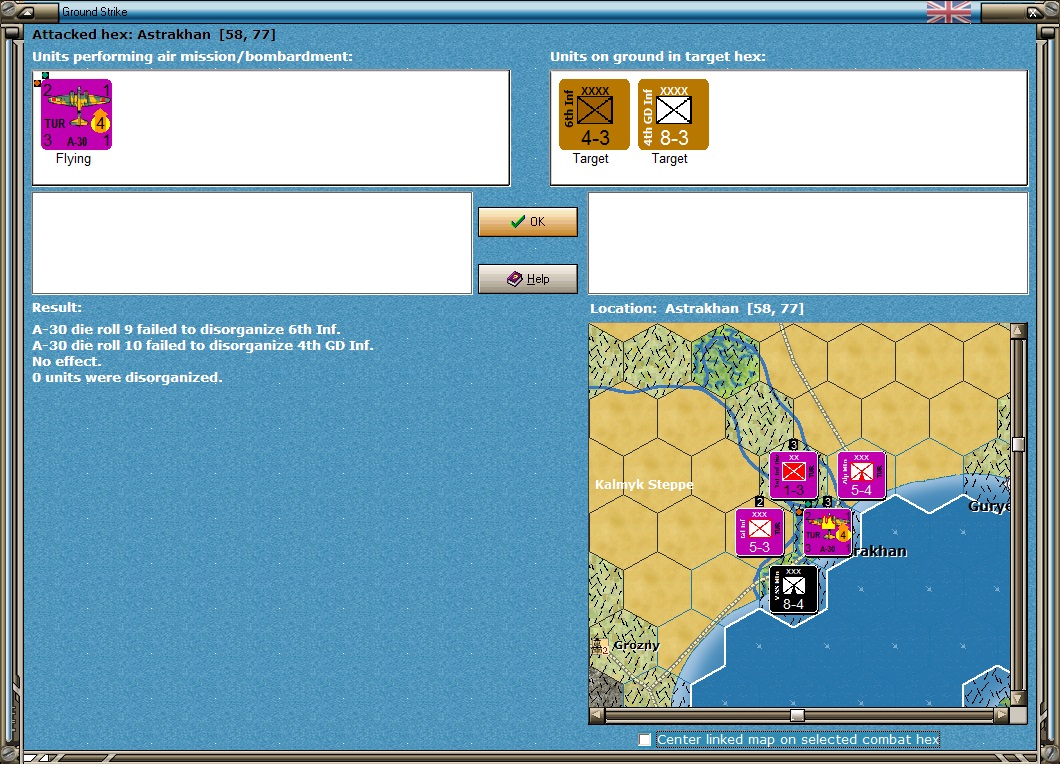
Task: Click map vertical scrollbar up arrow
Action: click(x=1019, y=331)
